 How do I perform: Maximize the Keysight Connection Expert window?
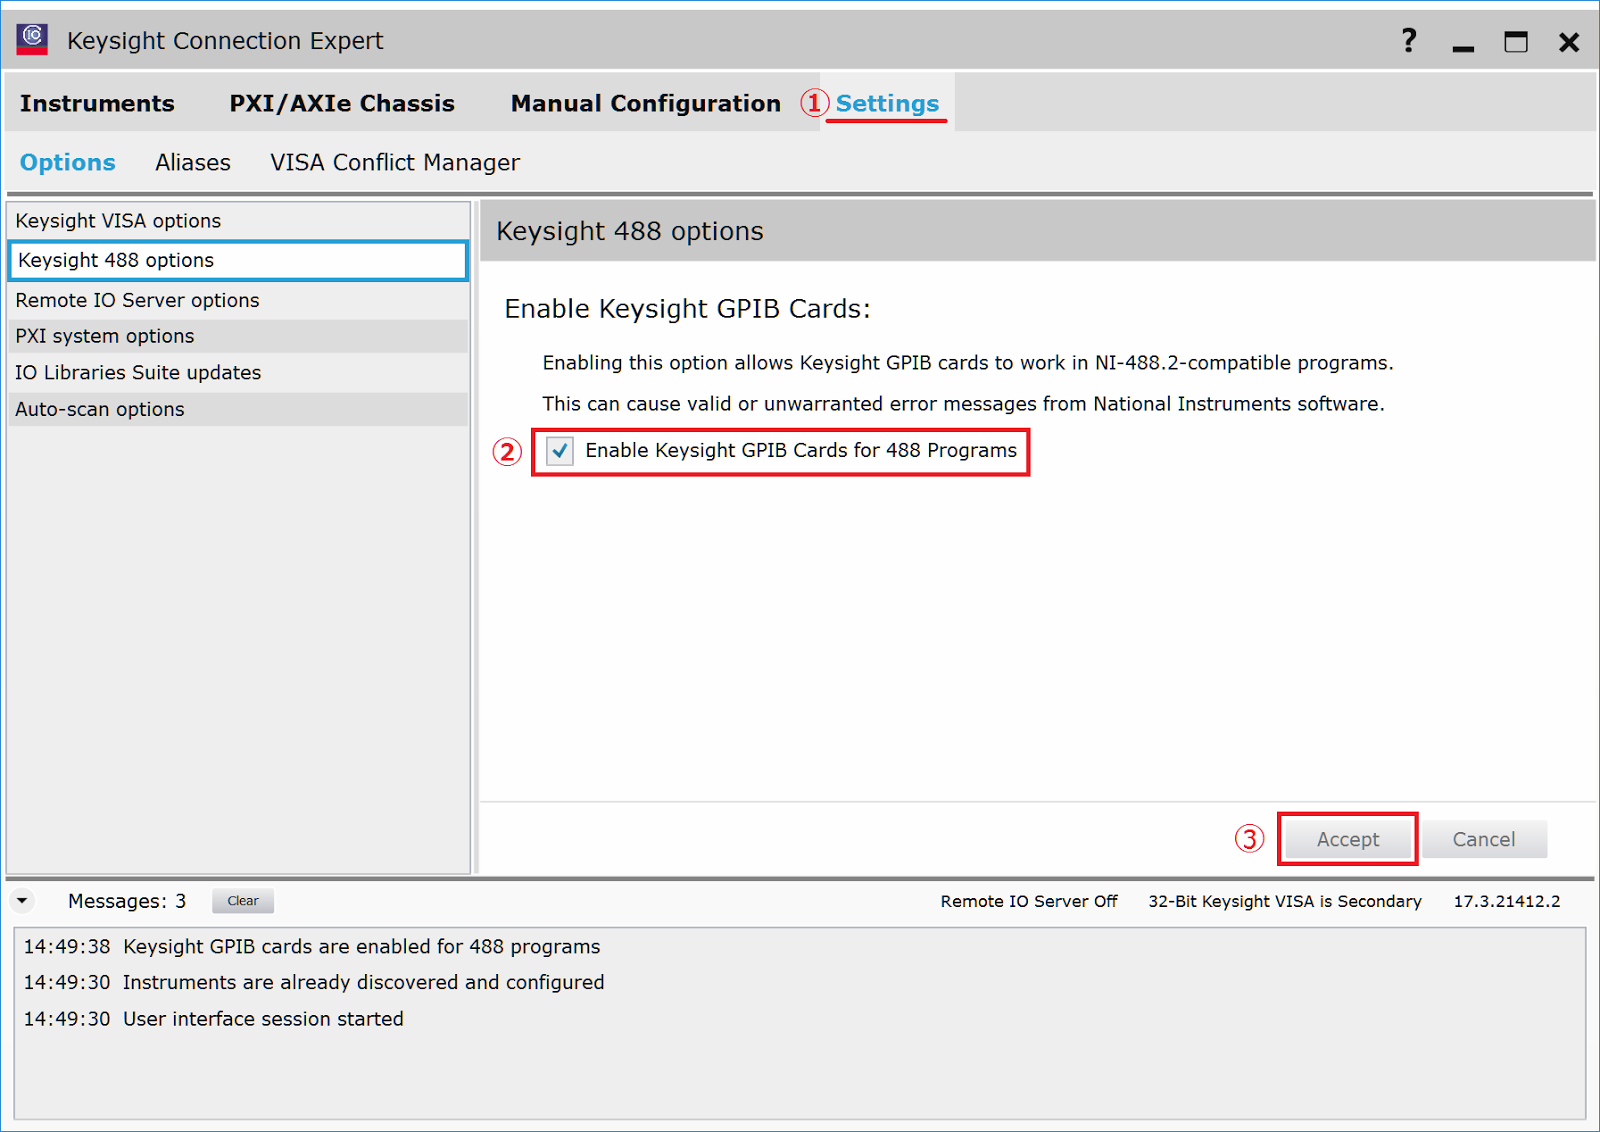(1516, 41)
